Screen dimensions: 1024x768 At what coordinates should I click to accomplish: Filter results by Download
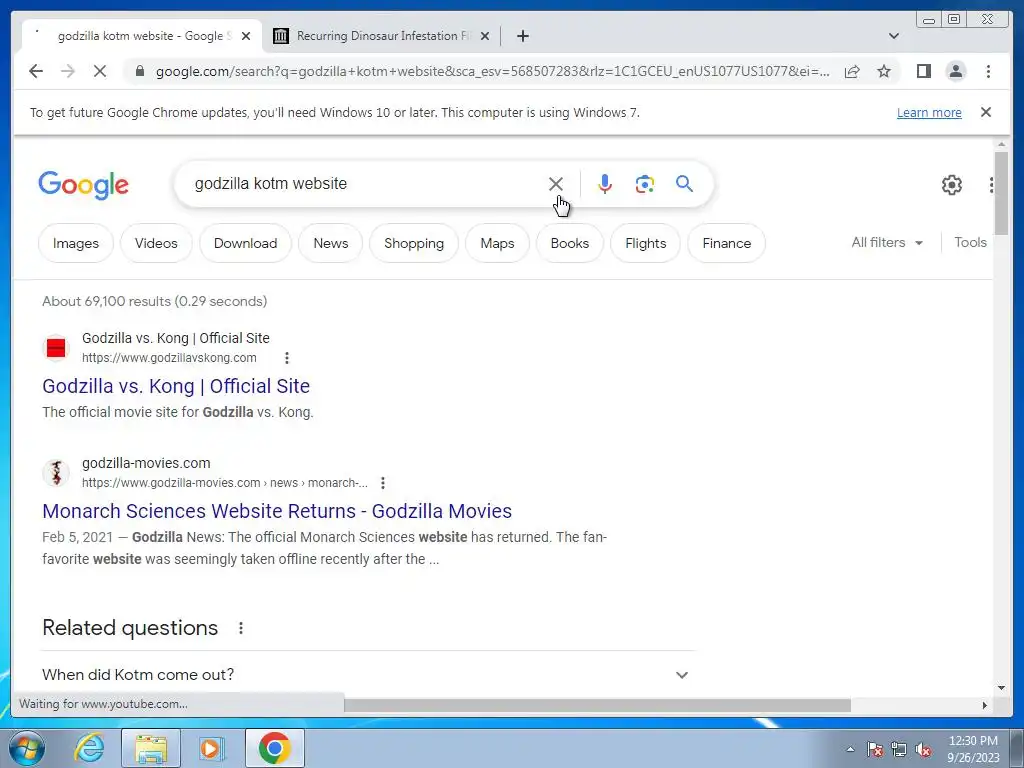coord(246,243)
